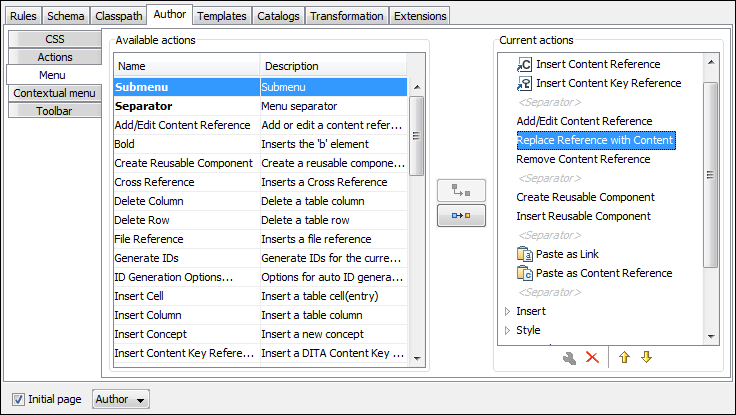Image resolution: width=736 pixels, height=415 pixels.
Task: Select the Paste as Link icon
Action: tap(525, 254)
